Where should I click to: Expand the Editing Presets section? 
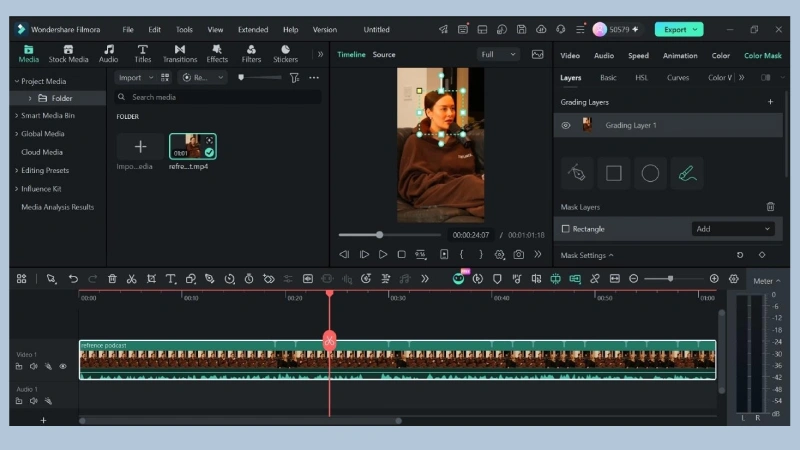pos(16,170)
